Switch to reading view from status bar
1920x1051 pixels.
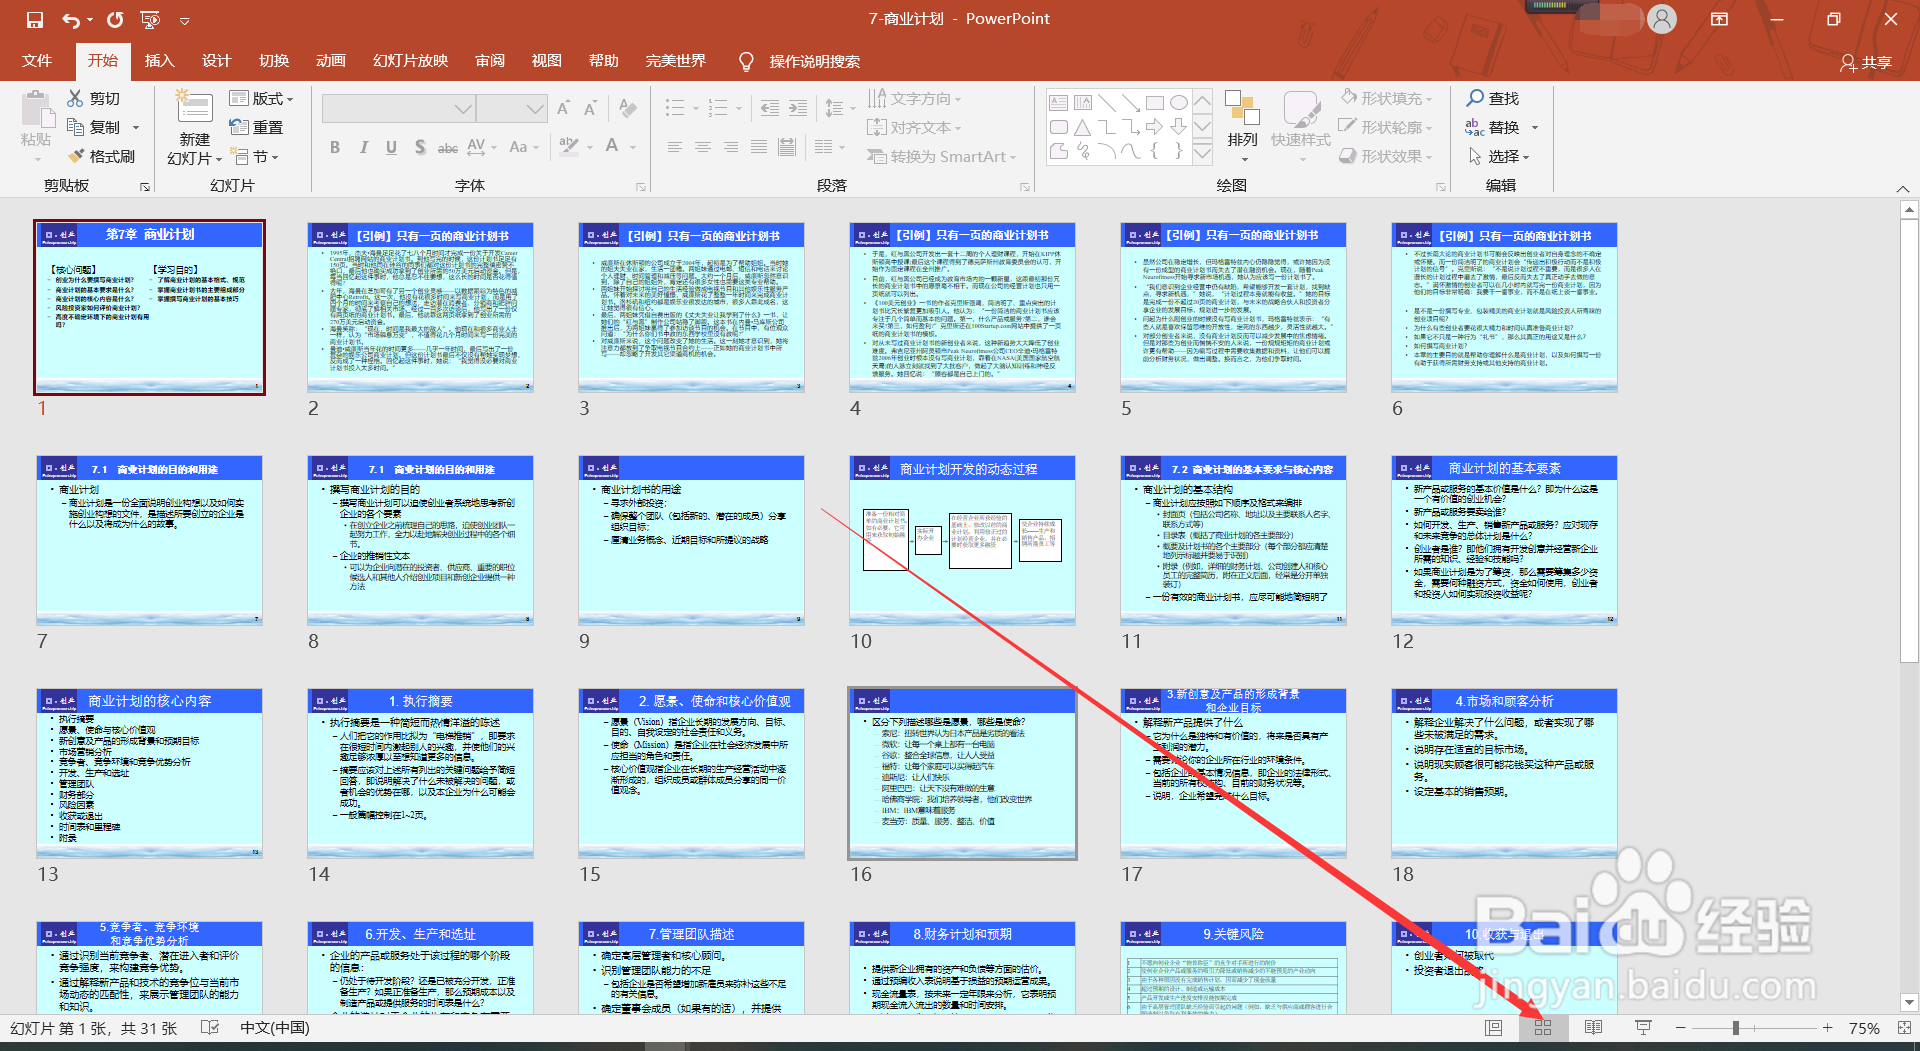1593,1028
